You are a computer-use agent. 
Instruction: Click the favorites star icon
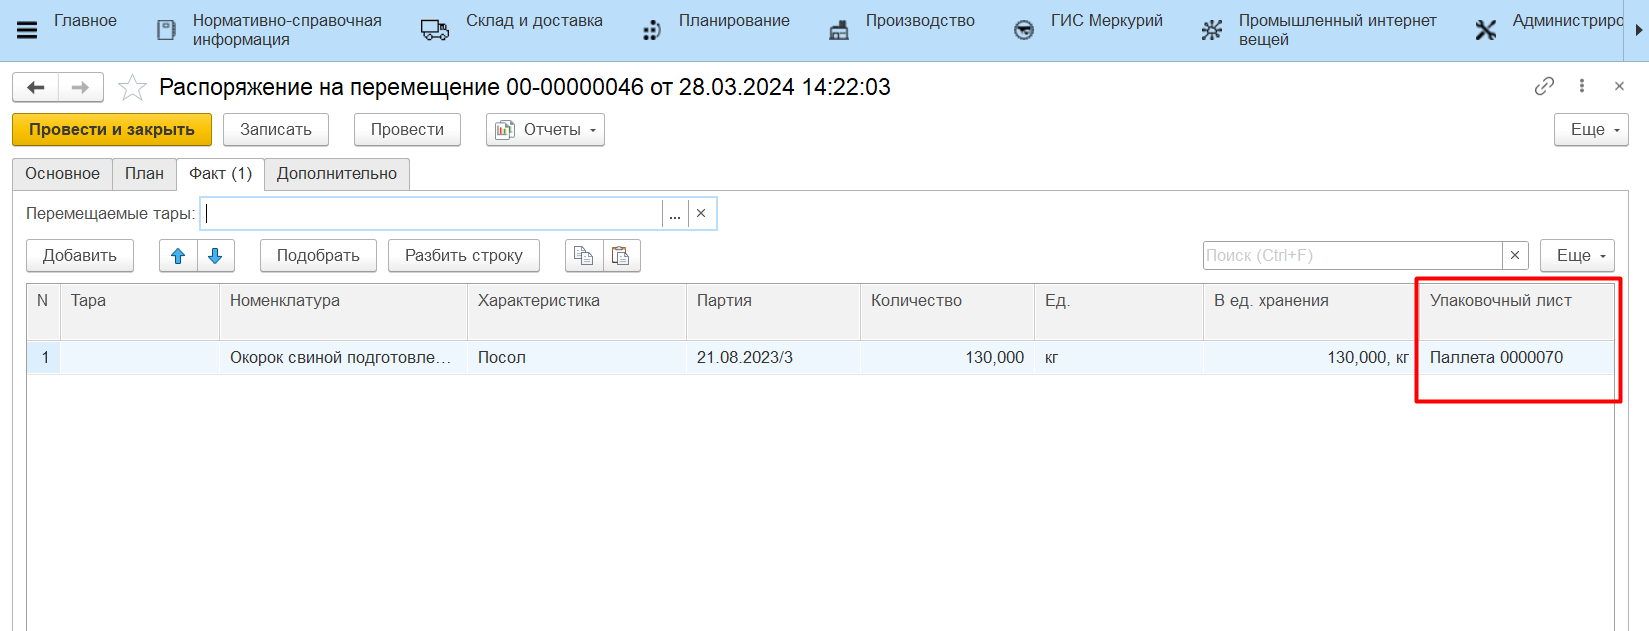[x=132, y=88]
